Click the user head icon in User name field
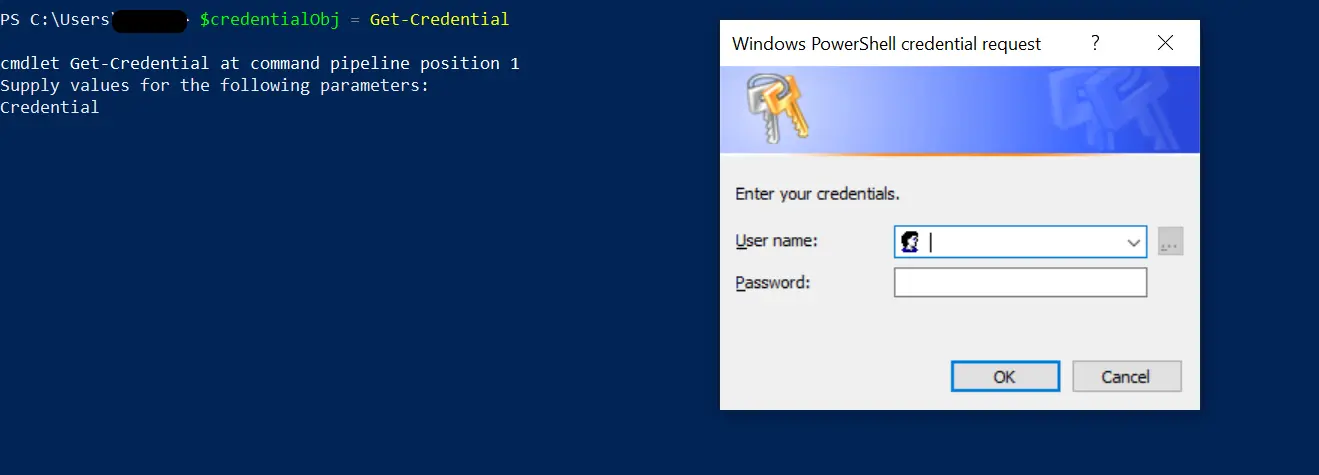 click(910, 242)
